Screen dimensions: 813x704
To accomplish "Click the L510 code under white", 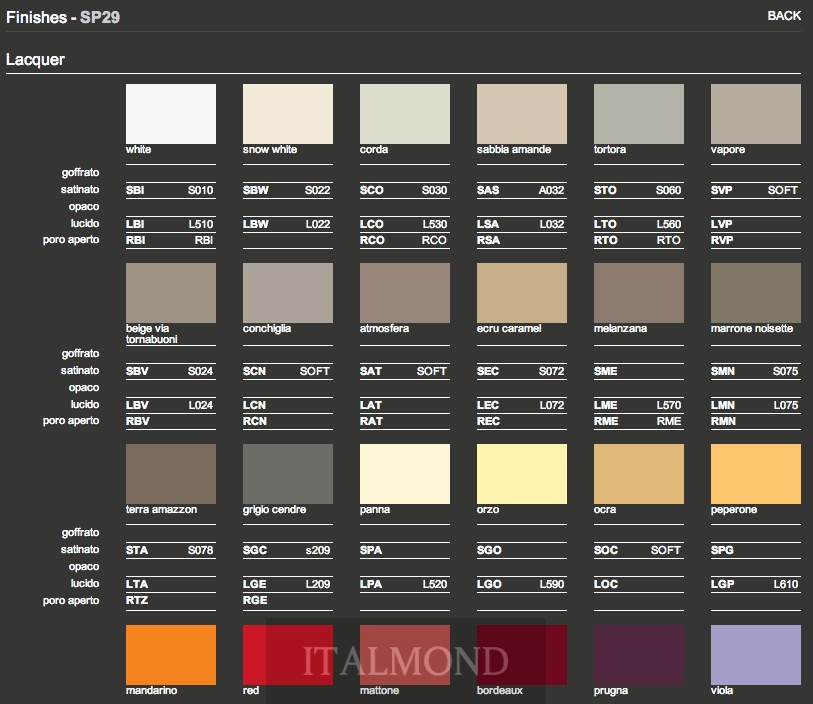I will click(201, 224).
